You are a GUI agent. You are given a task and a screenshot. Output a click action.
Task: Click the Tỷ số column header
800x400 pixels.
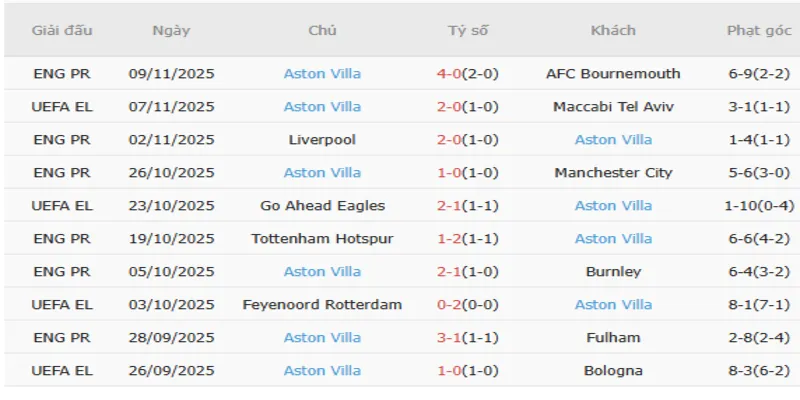(468, 30)
